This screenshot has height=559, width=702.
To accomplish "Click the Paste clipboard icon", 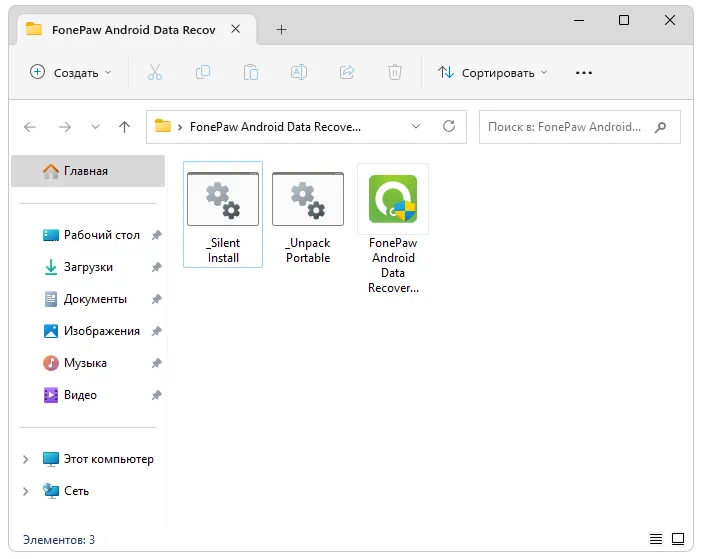I will coord(251,72).
